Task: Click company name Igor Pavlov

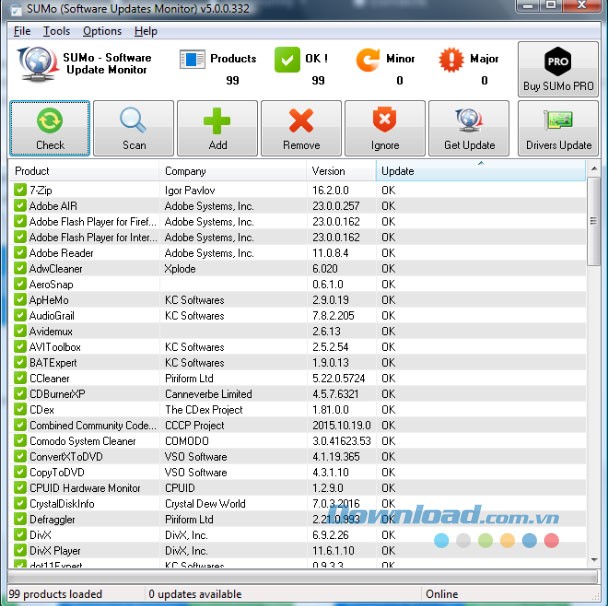Action: 190,190
